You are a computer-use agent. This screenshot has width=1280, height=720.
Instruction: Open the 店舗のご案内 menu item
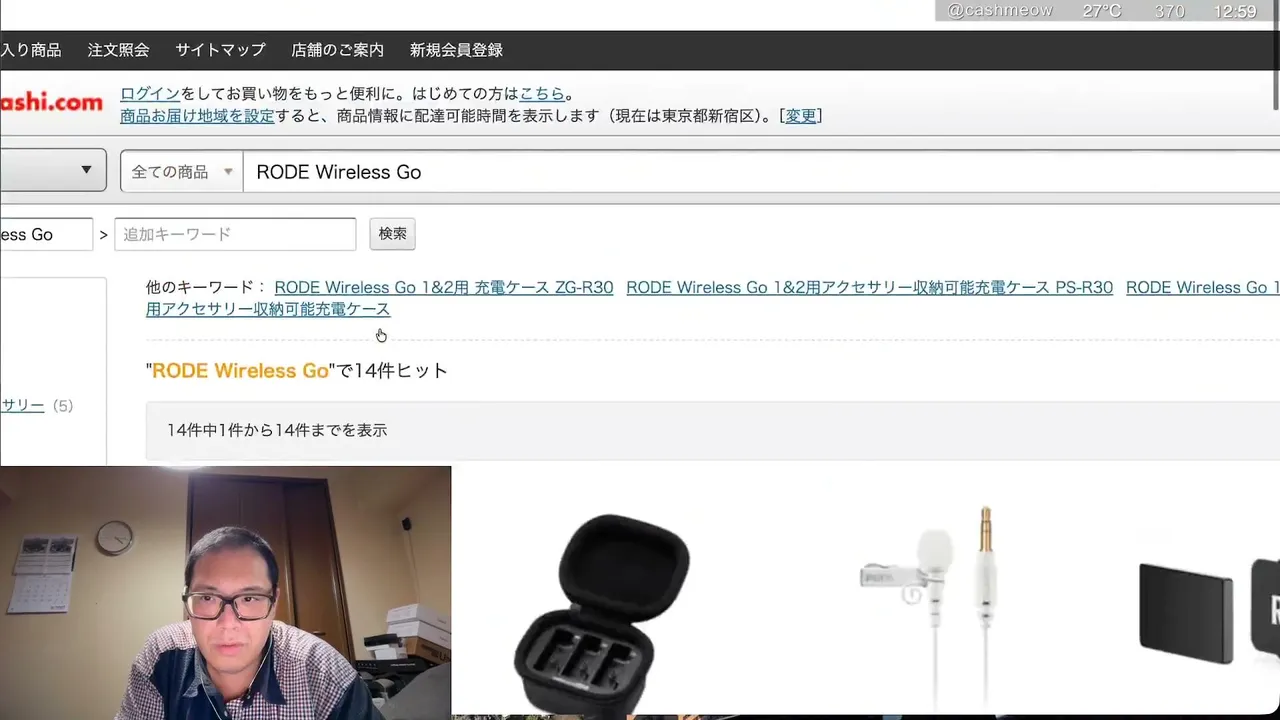tap(337, 50)
